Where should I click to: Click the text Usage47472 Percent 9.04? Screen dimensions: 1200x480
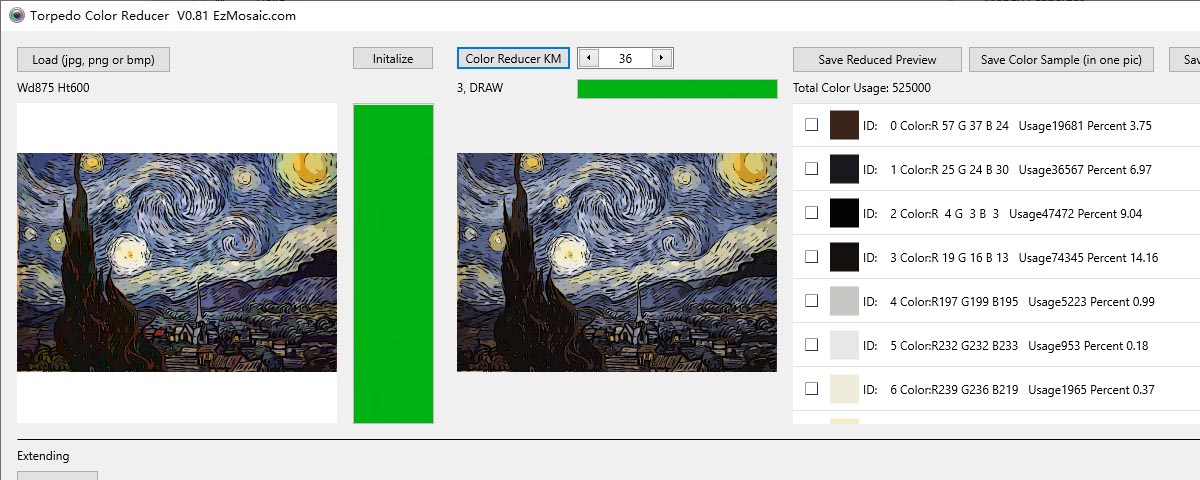(1075, 214)
